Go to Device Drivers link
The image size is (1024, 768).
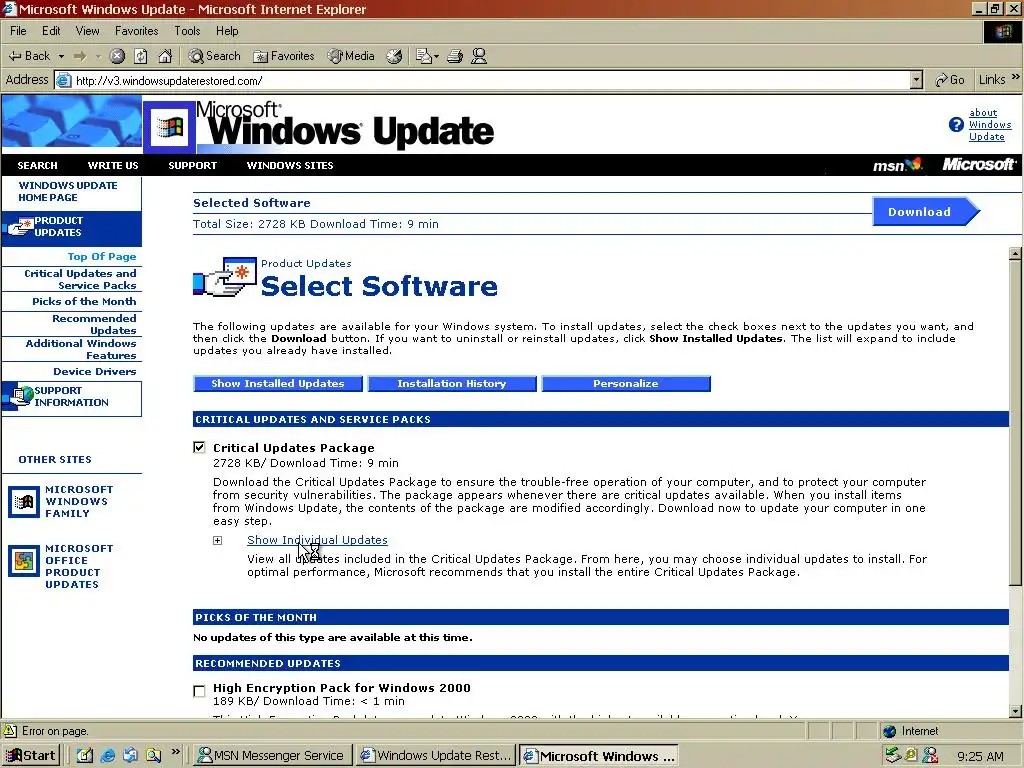coord(95,372)
